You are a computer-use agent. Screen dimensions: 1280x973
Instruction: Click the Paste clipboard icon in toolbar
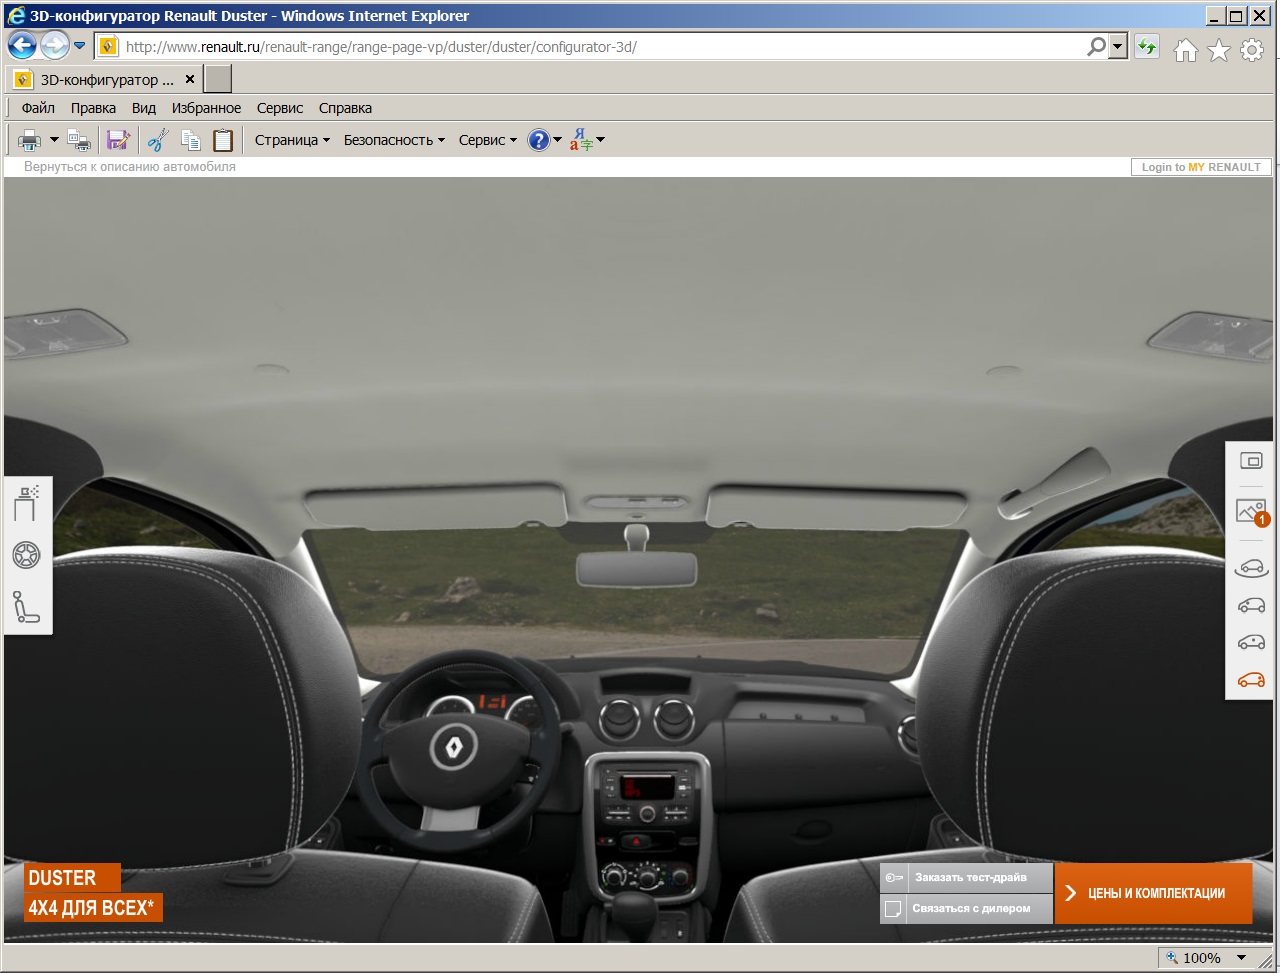coord(222,140)
